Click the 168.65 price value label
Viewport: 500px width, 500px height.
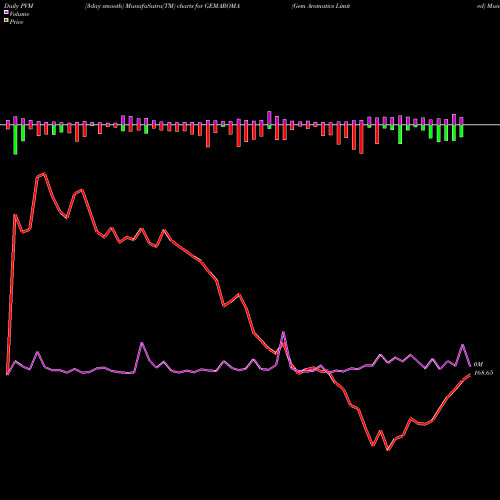pyautogui.click(x=483, y=373)
